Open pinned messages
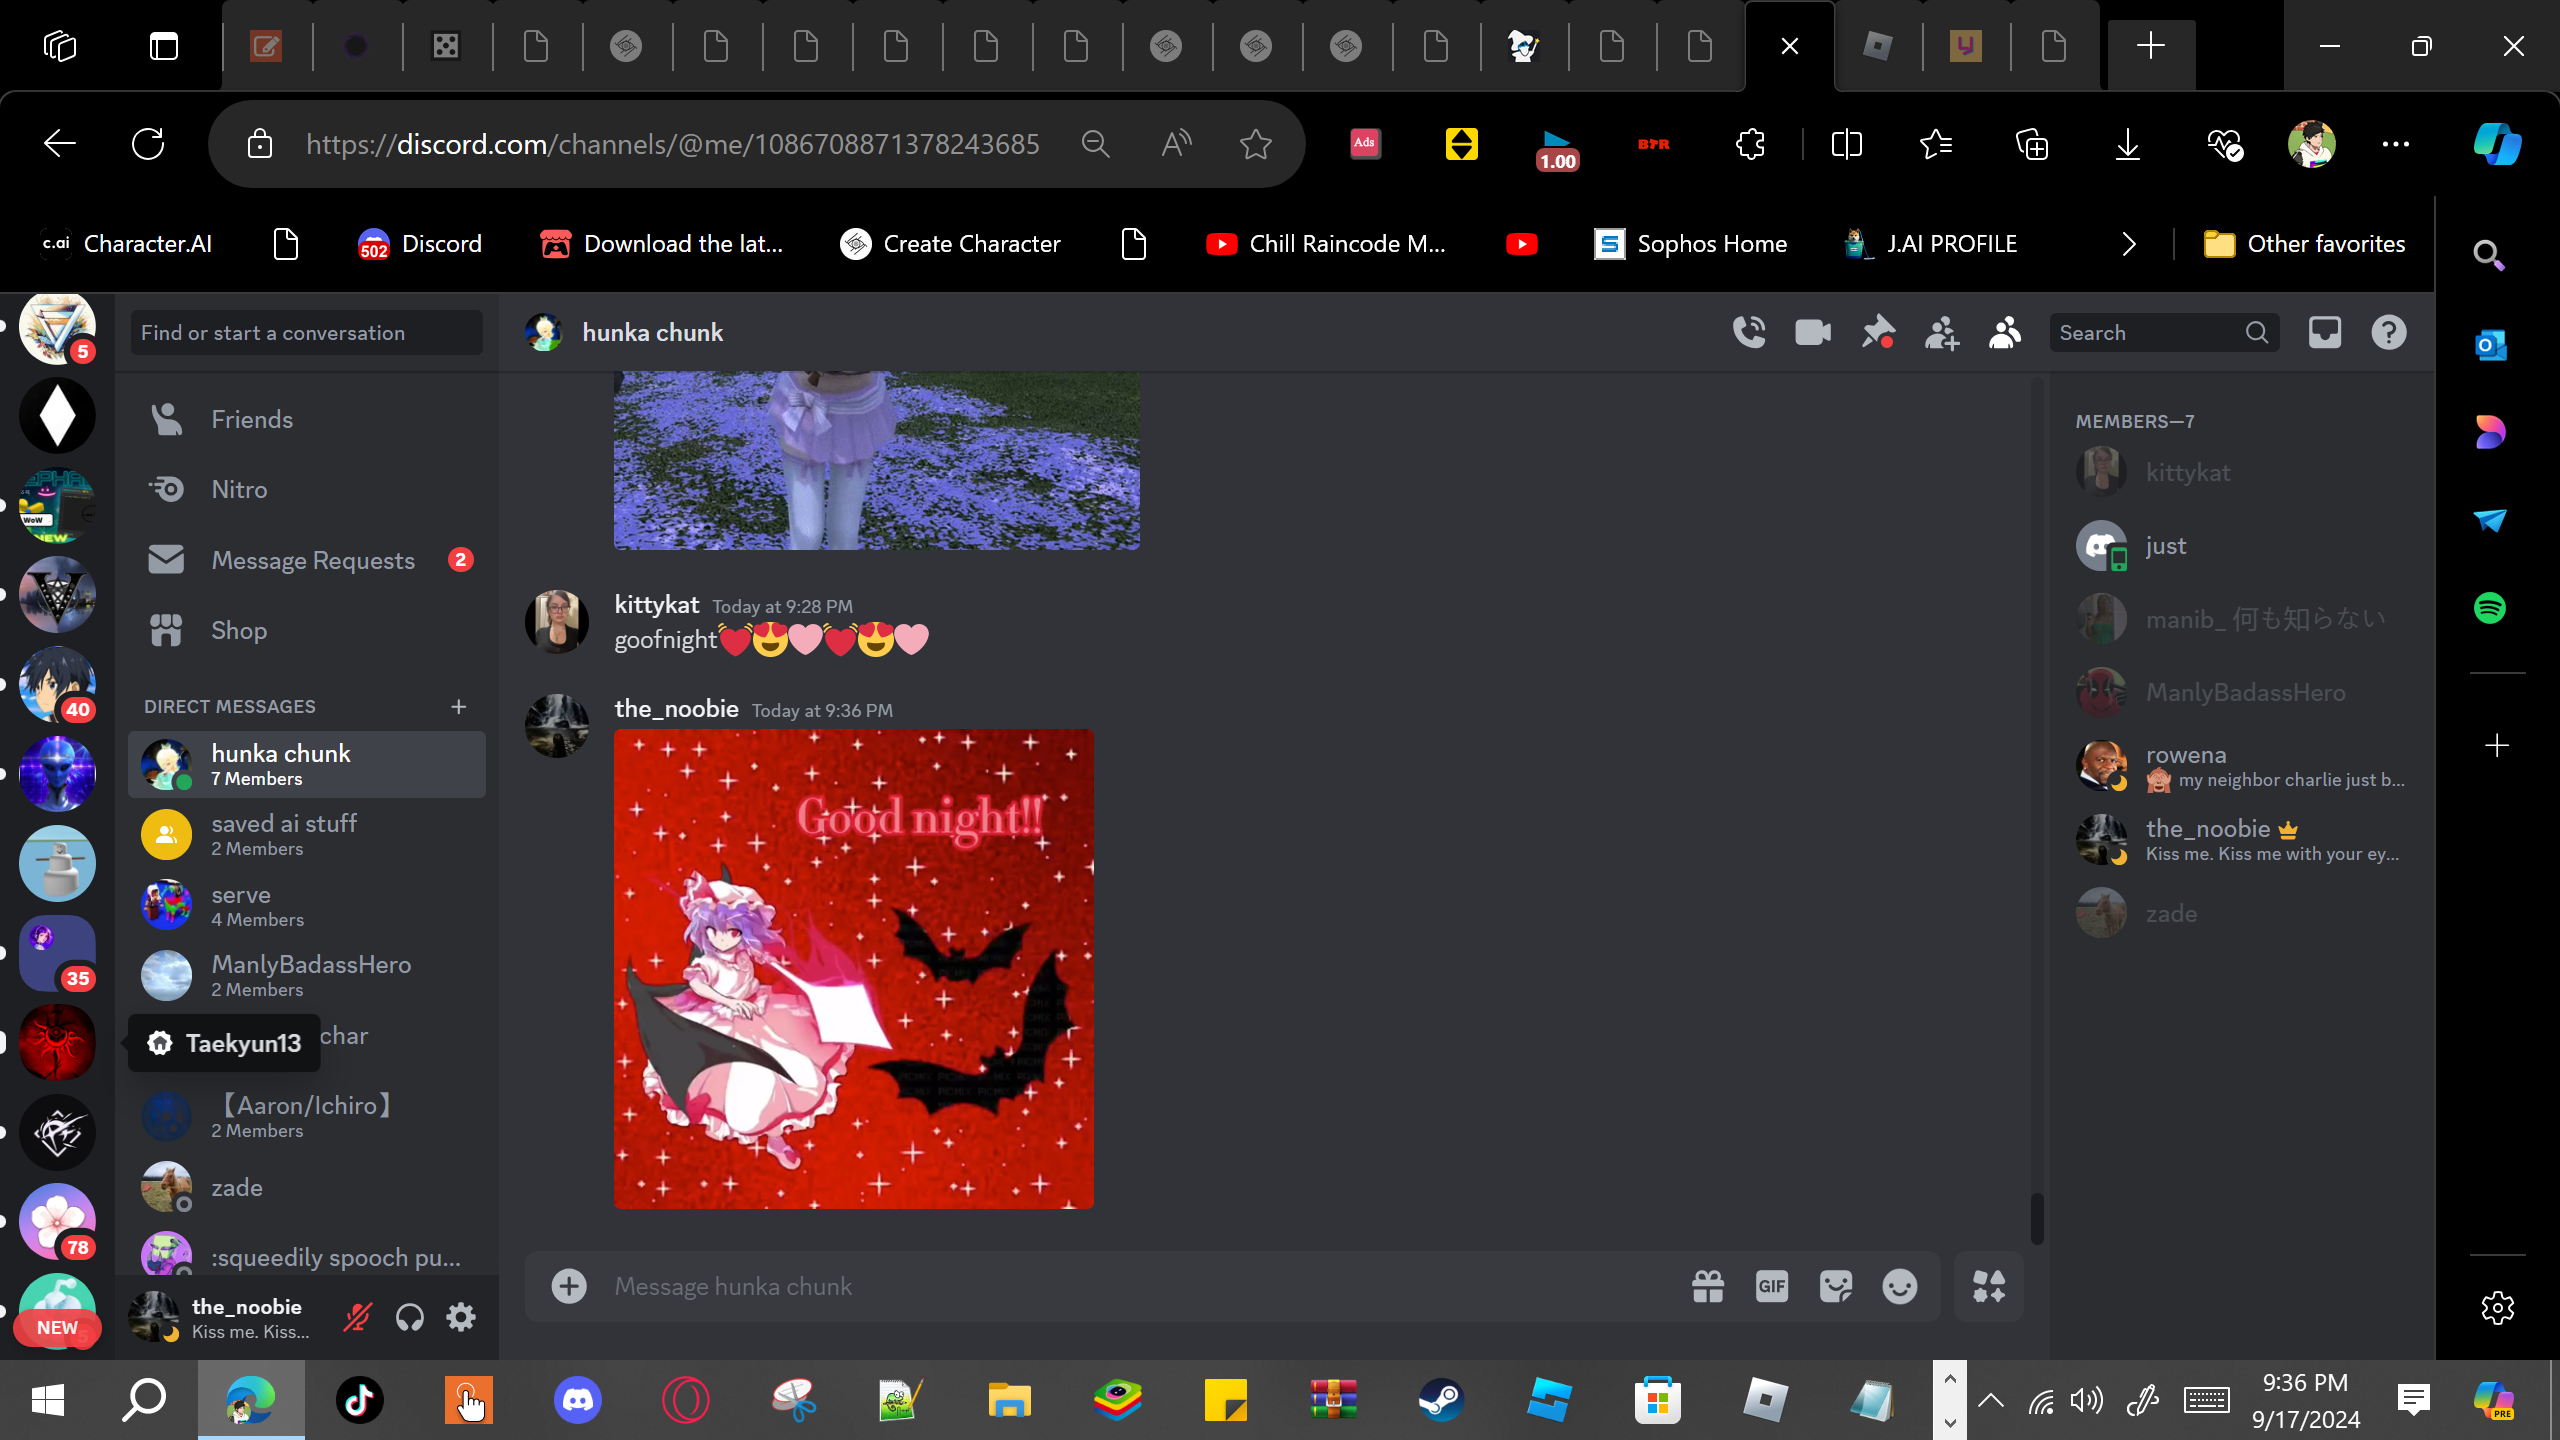Viewport: 2560px width, 1440px height. pyautogui.click(x=1877, y=333)
